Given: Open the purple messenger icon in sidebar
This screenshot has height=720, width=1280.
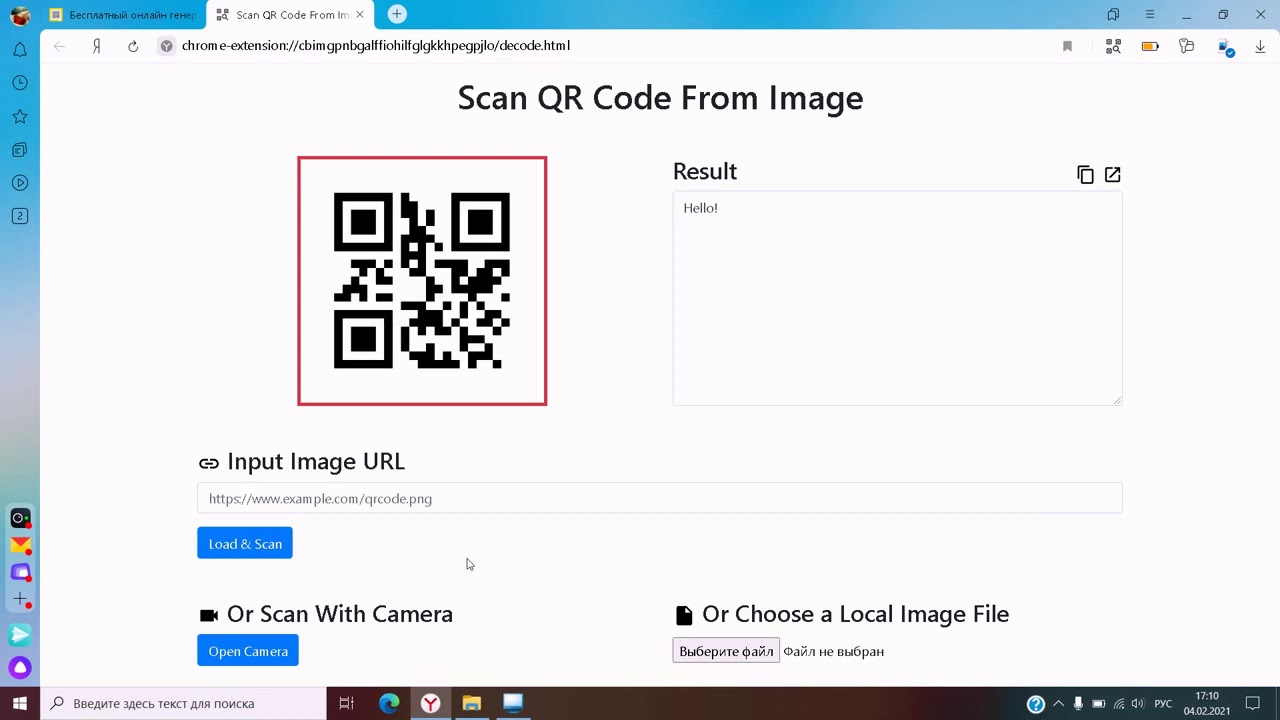Looking at the screenshot, I should point(20,572).
